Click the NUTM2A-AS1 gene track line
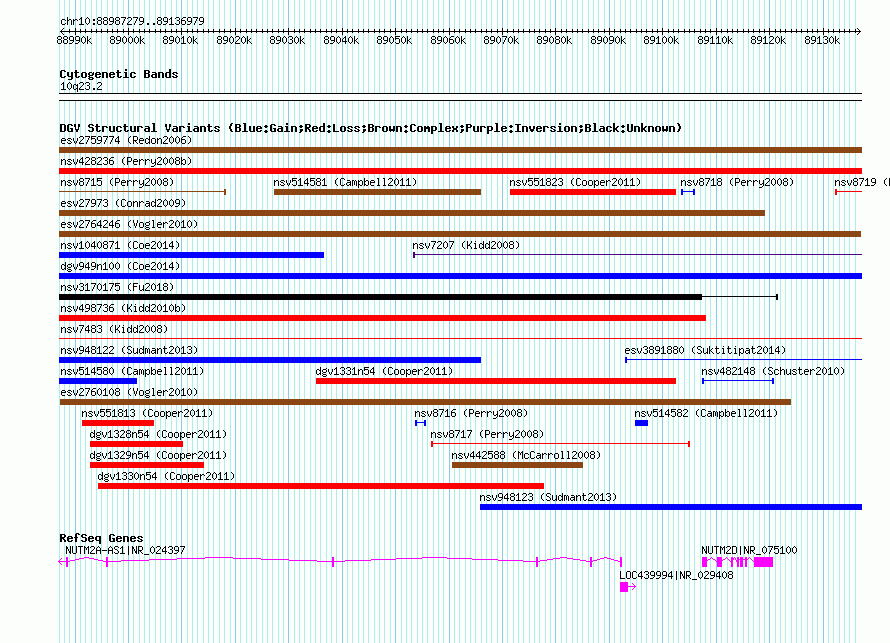The height and width of the screenshot is (643, 890). coord(341,561)
